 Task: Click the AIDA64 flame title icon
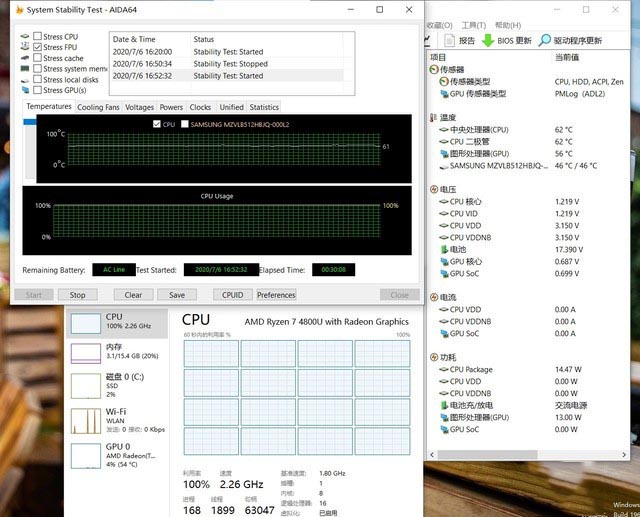tap(20, 10)
